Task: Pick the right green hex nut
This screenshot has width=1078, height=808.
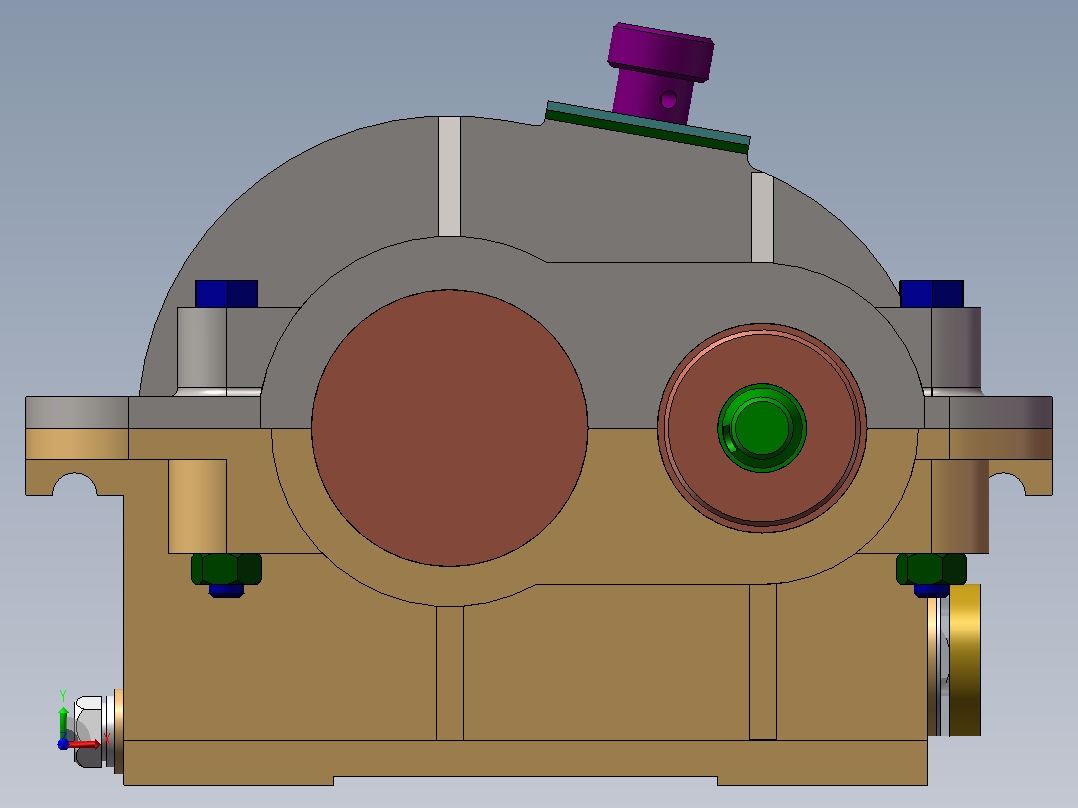Action: click(x=932, y=569)
